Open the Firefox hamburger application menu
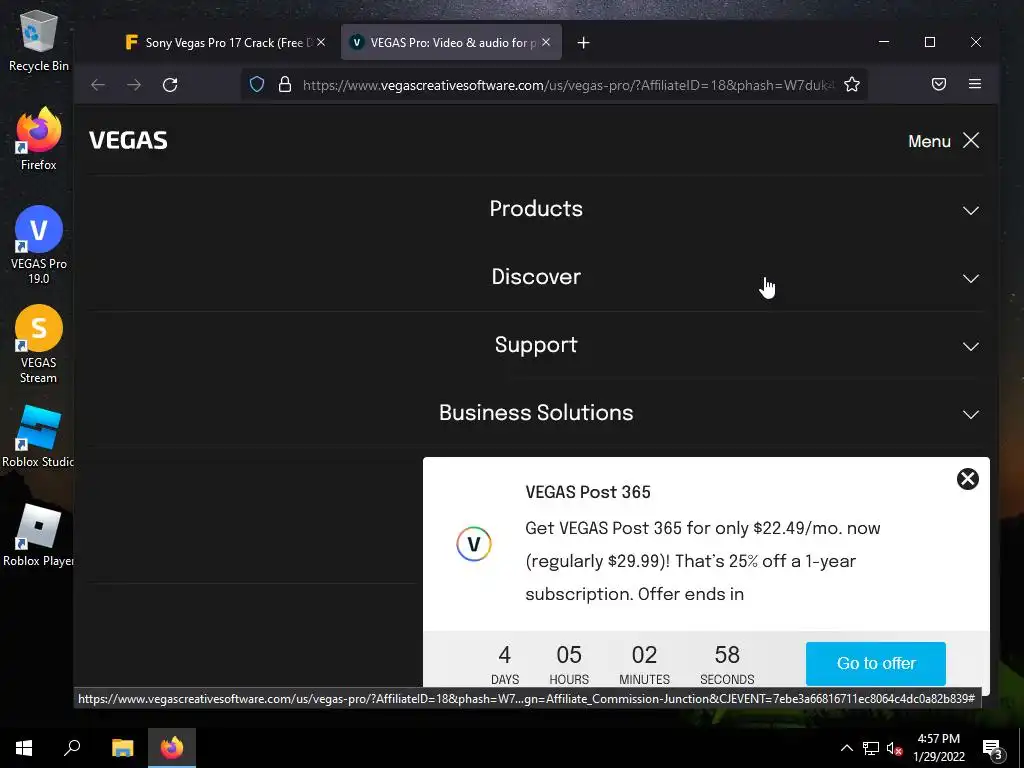1024x768 pixels. [x=975, y=84]
